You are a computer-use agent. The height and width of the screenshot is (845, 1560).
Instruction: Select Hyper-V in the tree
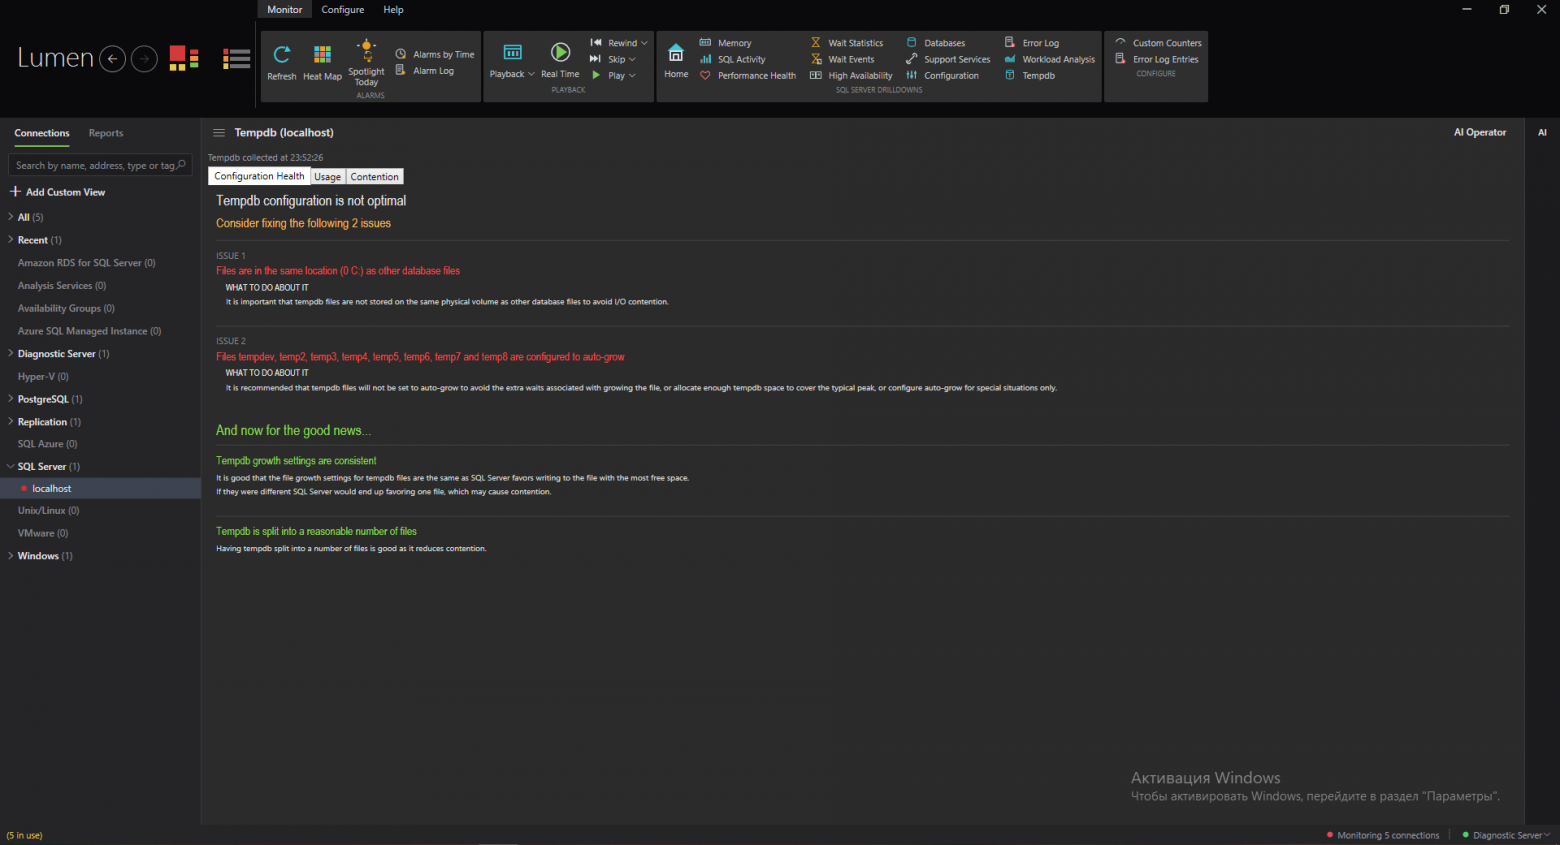tap(43, 377)
